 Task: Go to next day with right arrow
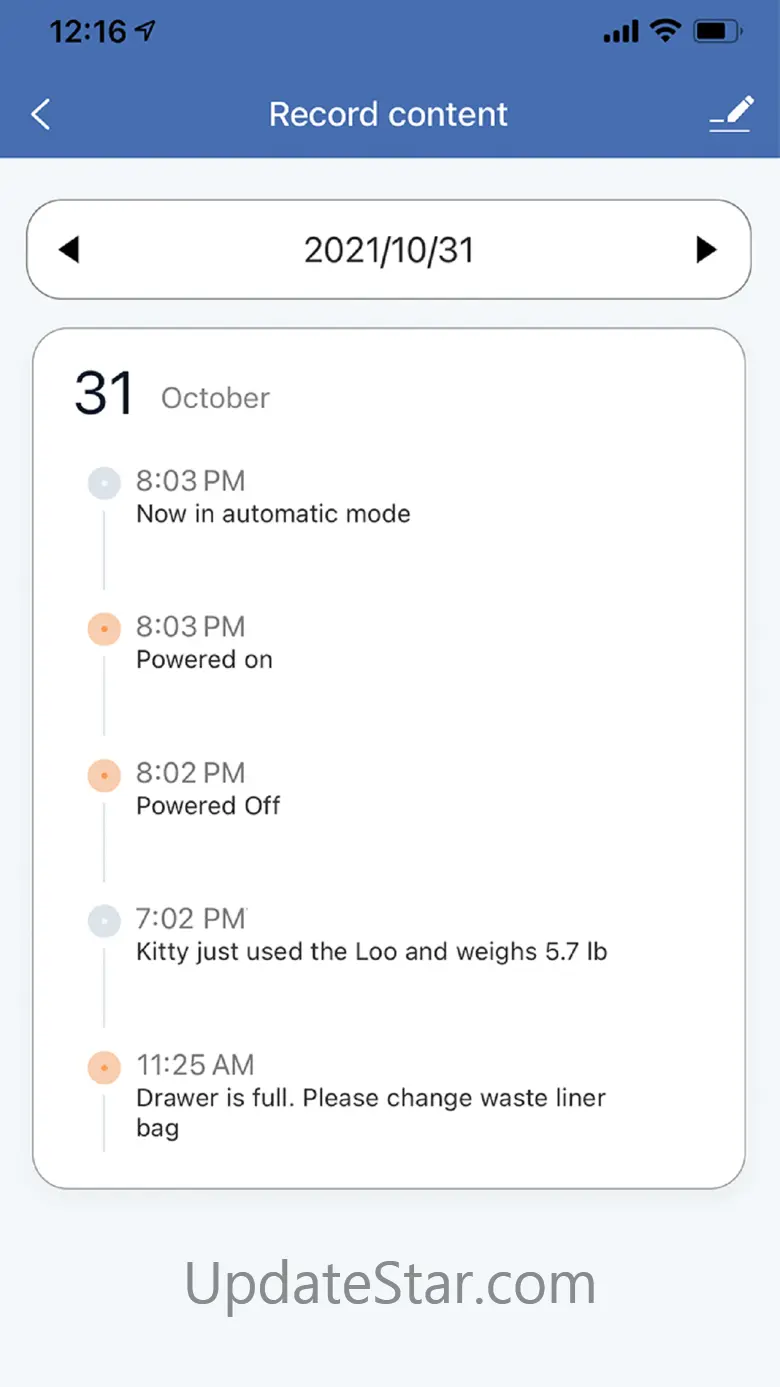pyautogui.click(x=707, y=249)
